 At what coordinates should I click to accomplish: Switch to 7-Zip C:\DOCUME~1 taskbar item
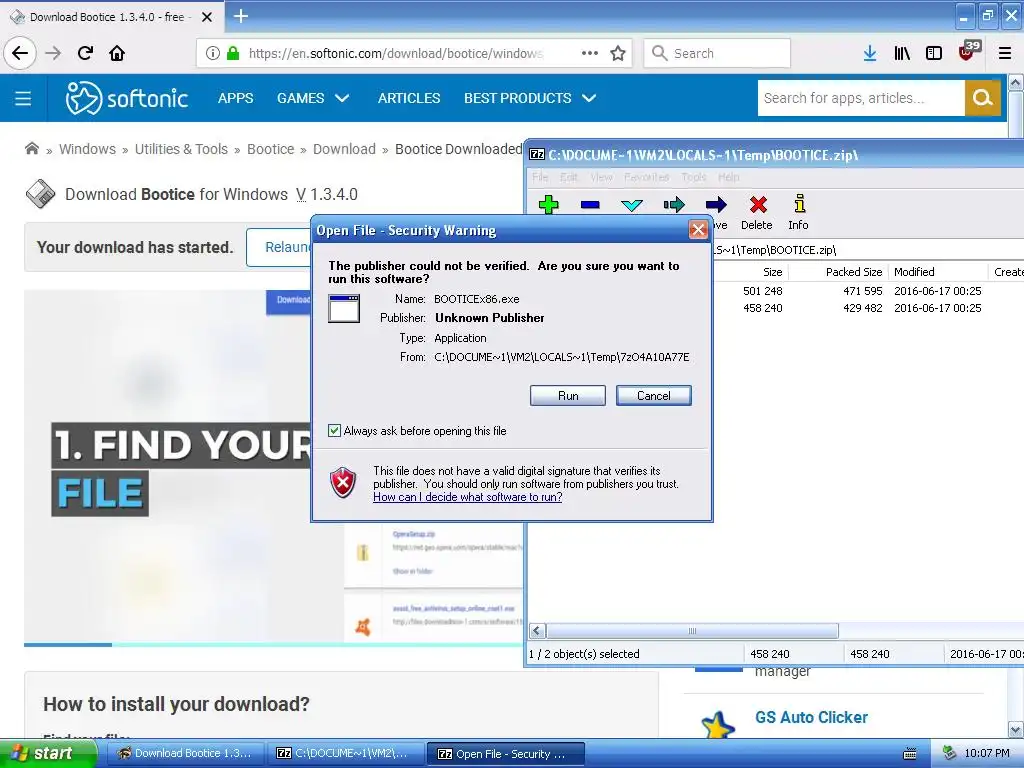[x=345, y=754]
